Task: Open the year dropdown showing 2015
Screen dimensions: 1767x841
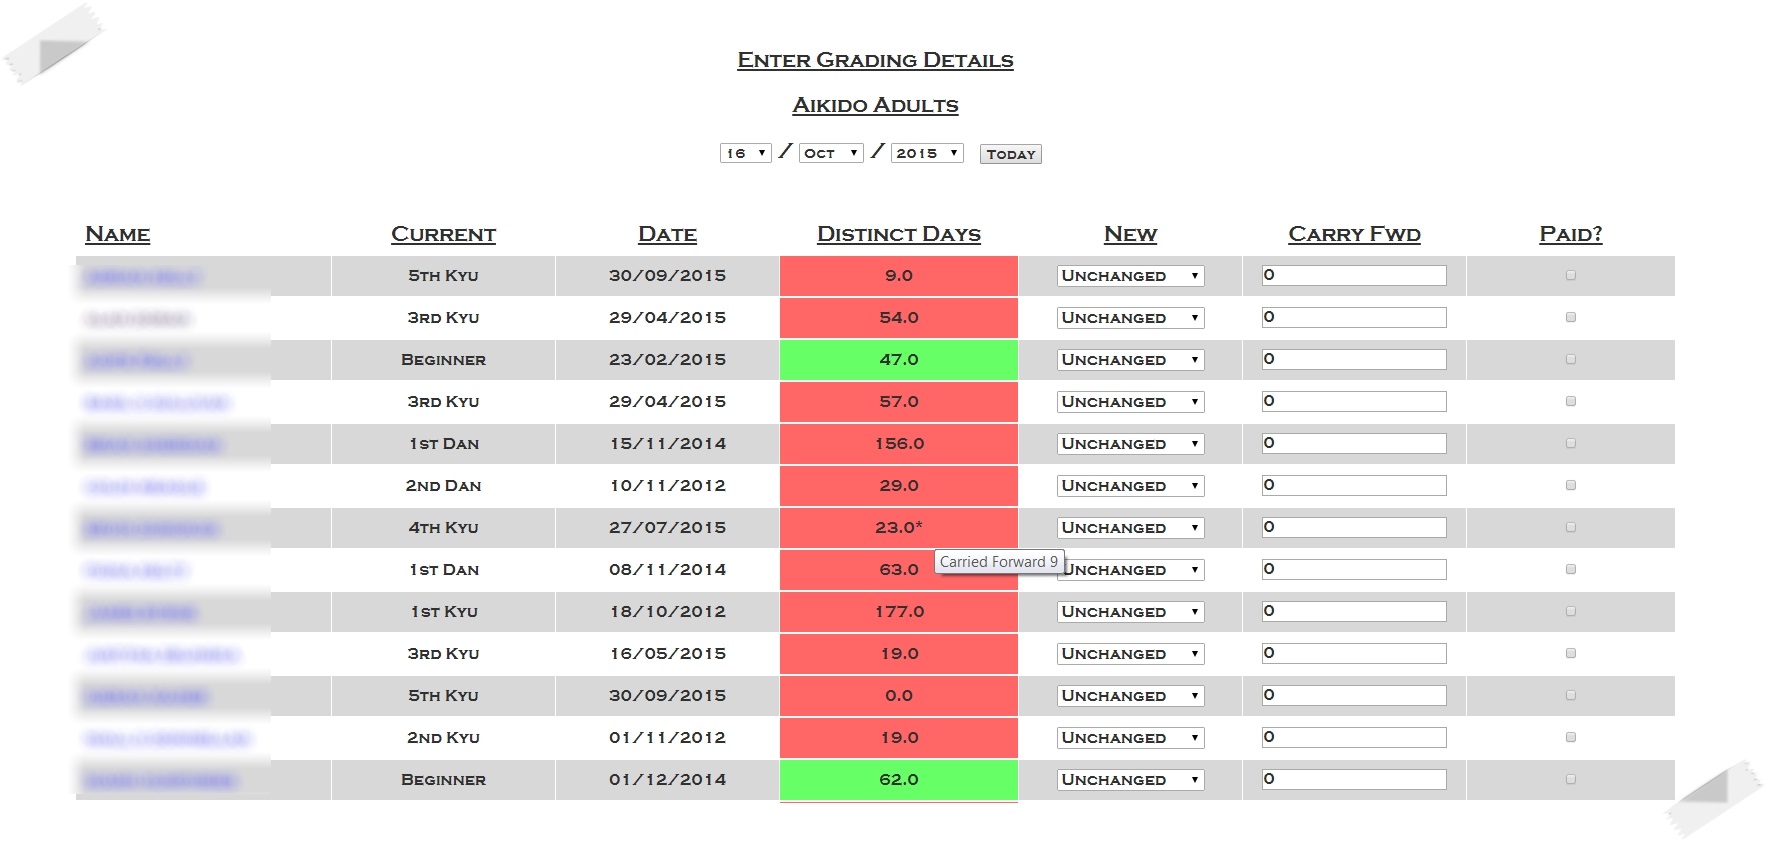Action: point(927,153)
